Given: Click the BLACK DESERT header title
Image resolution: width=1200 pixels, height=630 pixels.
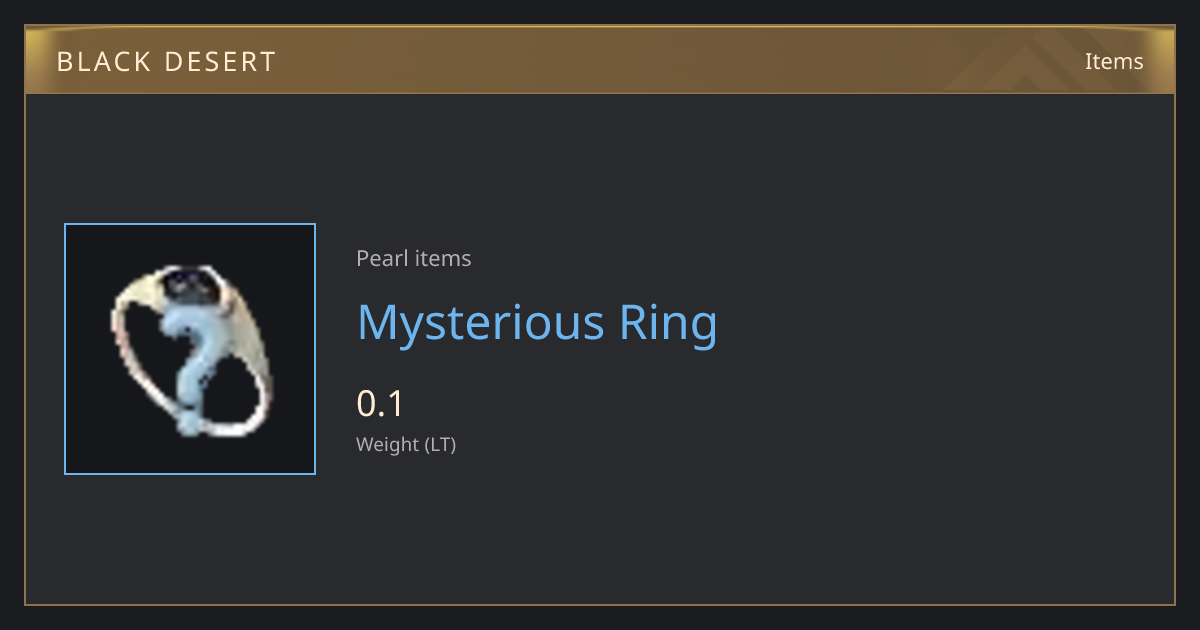Looking at the screenshot, I should coord(166,62).
